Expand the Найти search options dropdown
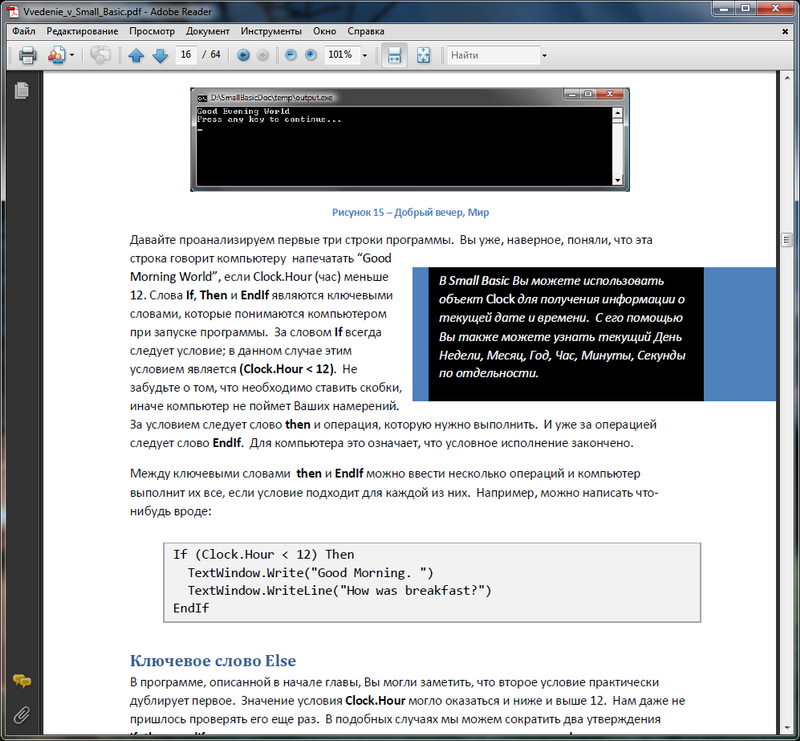The width and height of the screenshot is (800, 741). pyautogui.click(x=544, y=55)
